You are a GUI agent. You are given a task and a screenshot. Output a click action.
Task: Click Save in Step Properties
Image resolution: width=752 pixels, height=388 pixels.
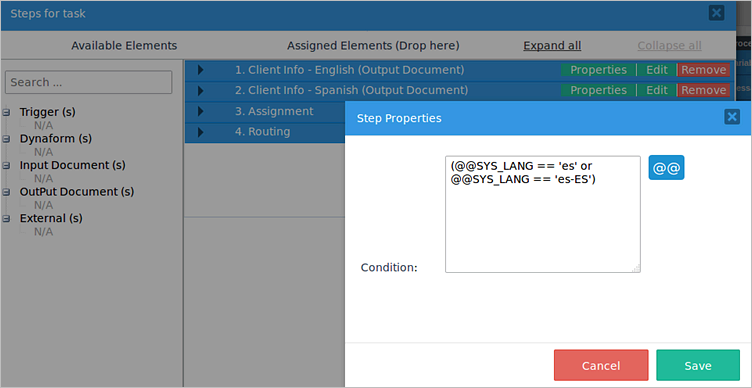pyautogui.click(x=698, y=365)
